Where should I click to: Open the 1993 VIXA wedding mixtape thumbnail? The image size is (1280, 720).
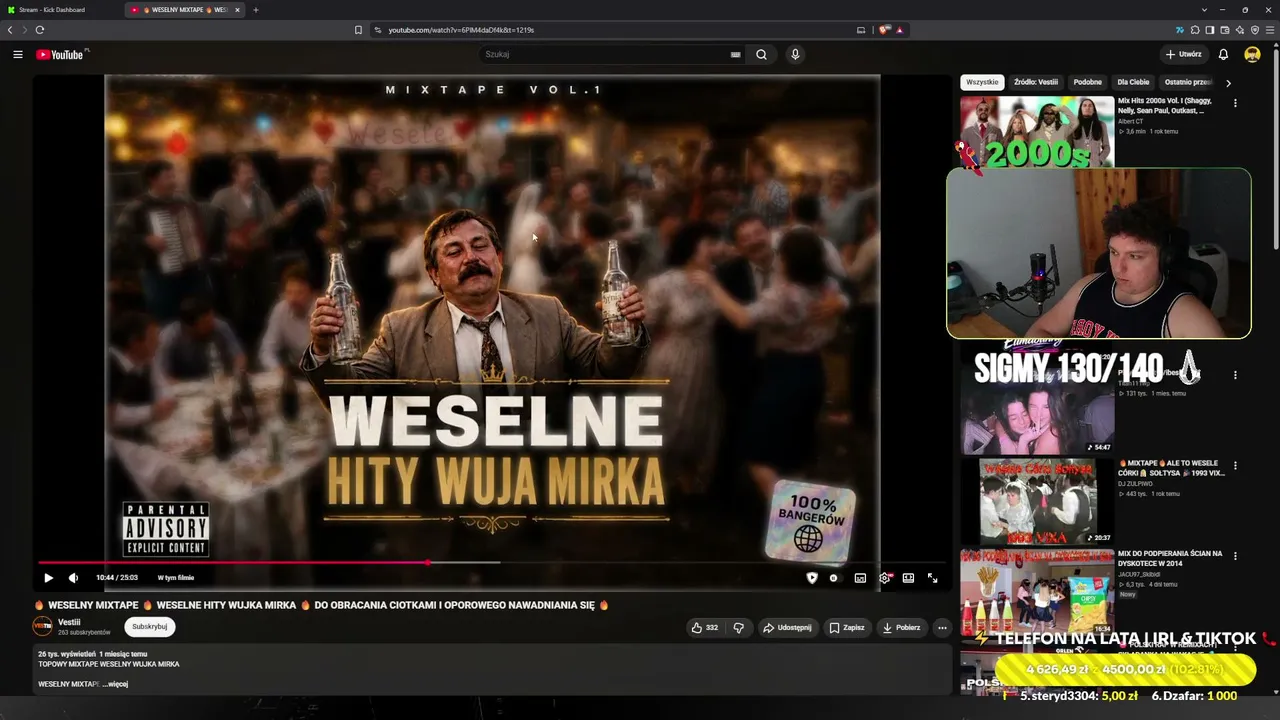(1038, 501)
